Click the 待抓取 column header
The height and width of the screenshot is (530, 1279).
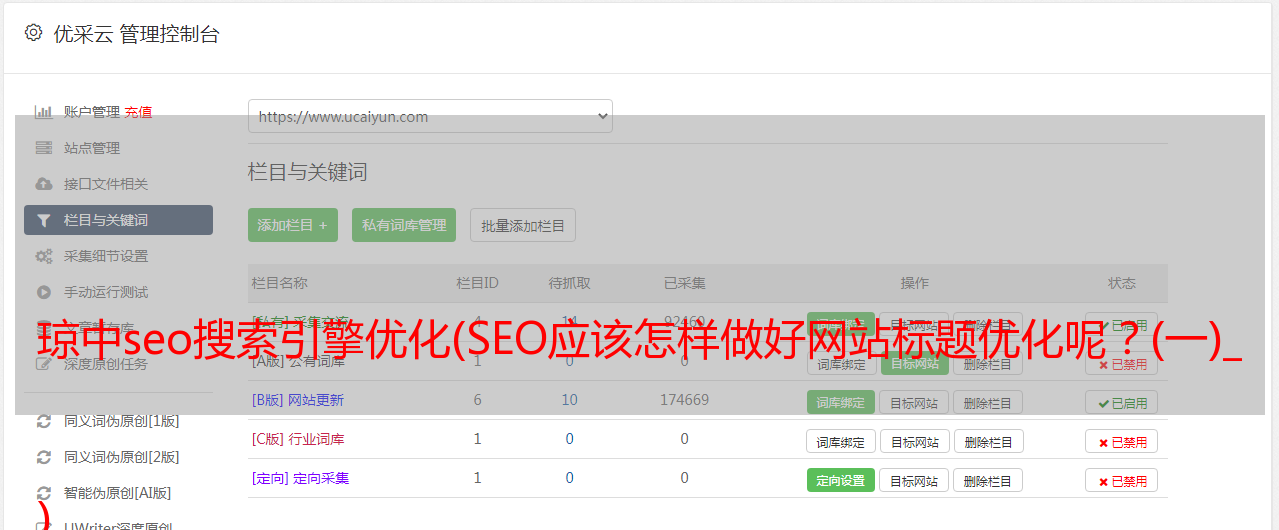pos(569,283)
